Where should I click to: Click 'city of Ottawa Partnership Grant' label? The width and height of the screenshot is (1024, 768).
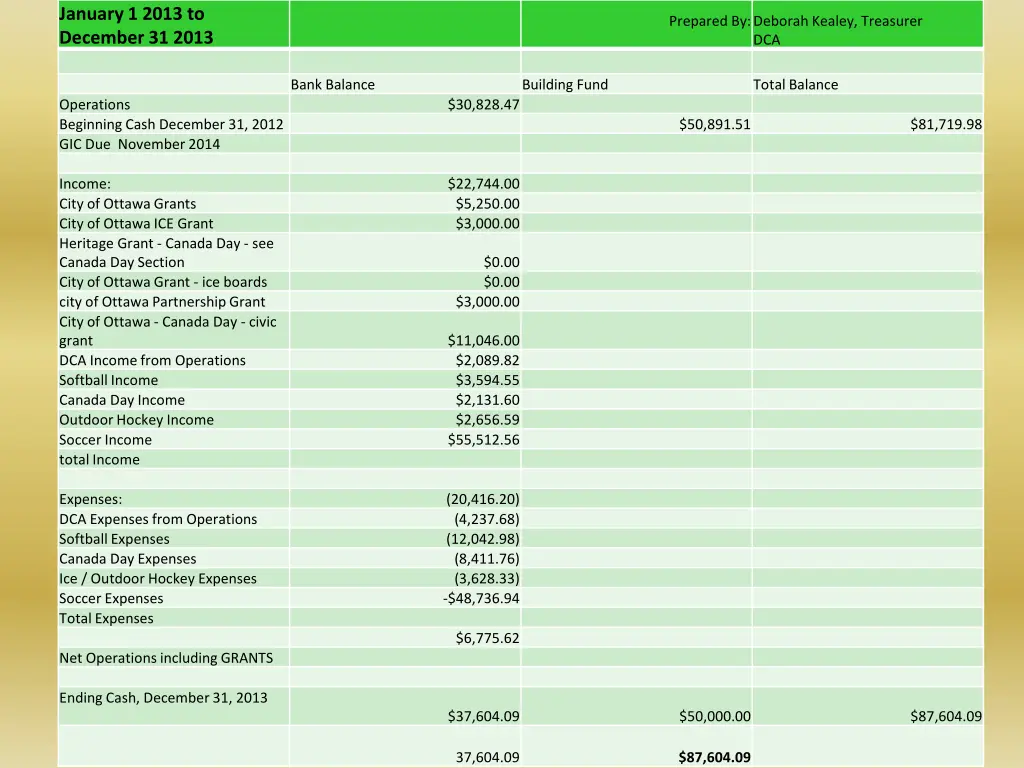162,302
